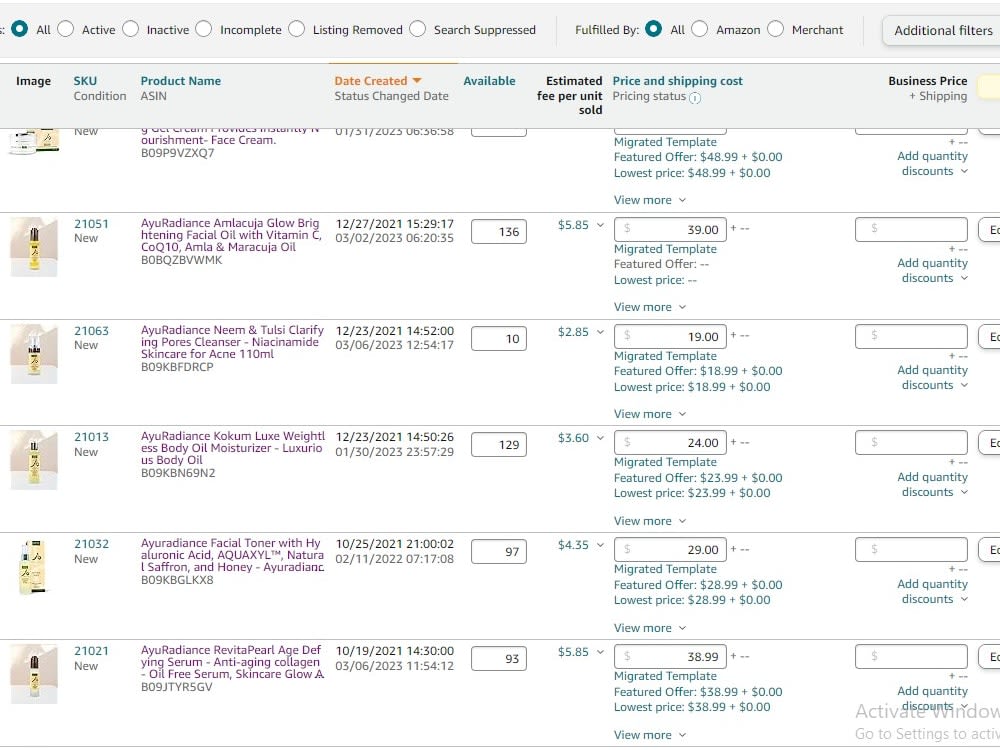Image resolution: width=1000 pixels, height=750 pixels.
Task: Select the All status radio button
Action: (x=20, y=29)
